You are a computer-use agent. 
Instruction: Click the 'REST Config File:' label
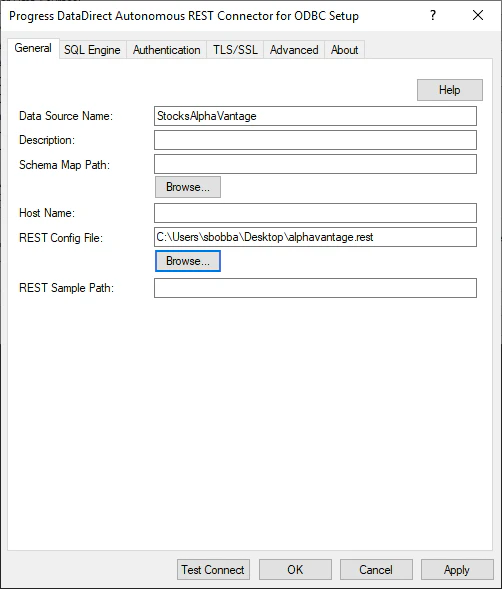61,238
